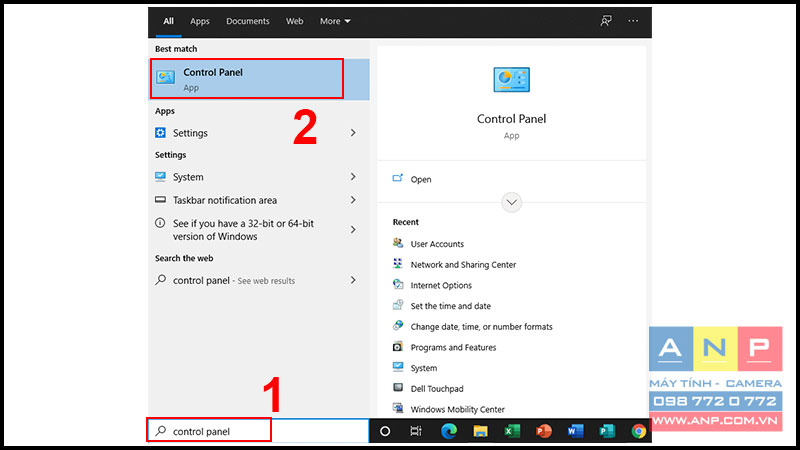
Task: Click the User Accounts icon
Action: [398, 243]
